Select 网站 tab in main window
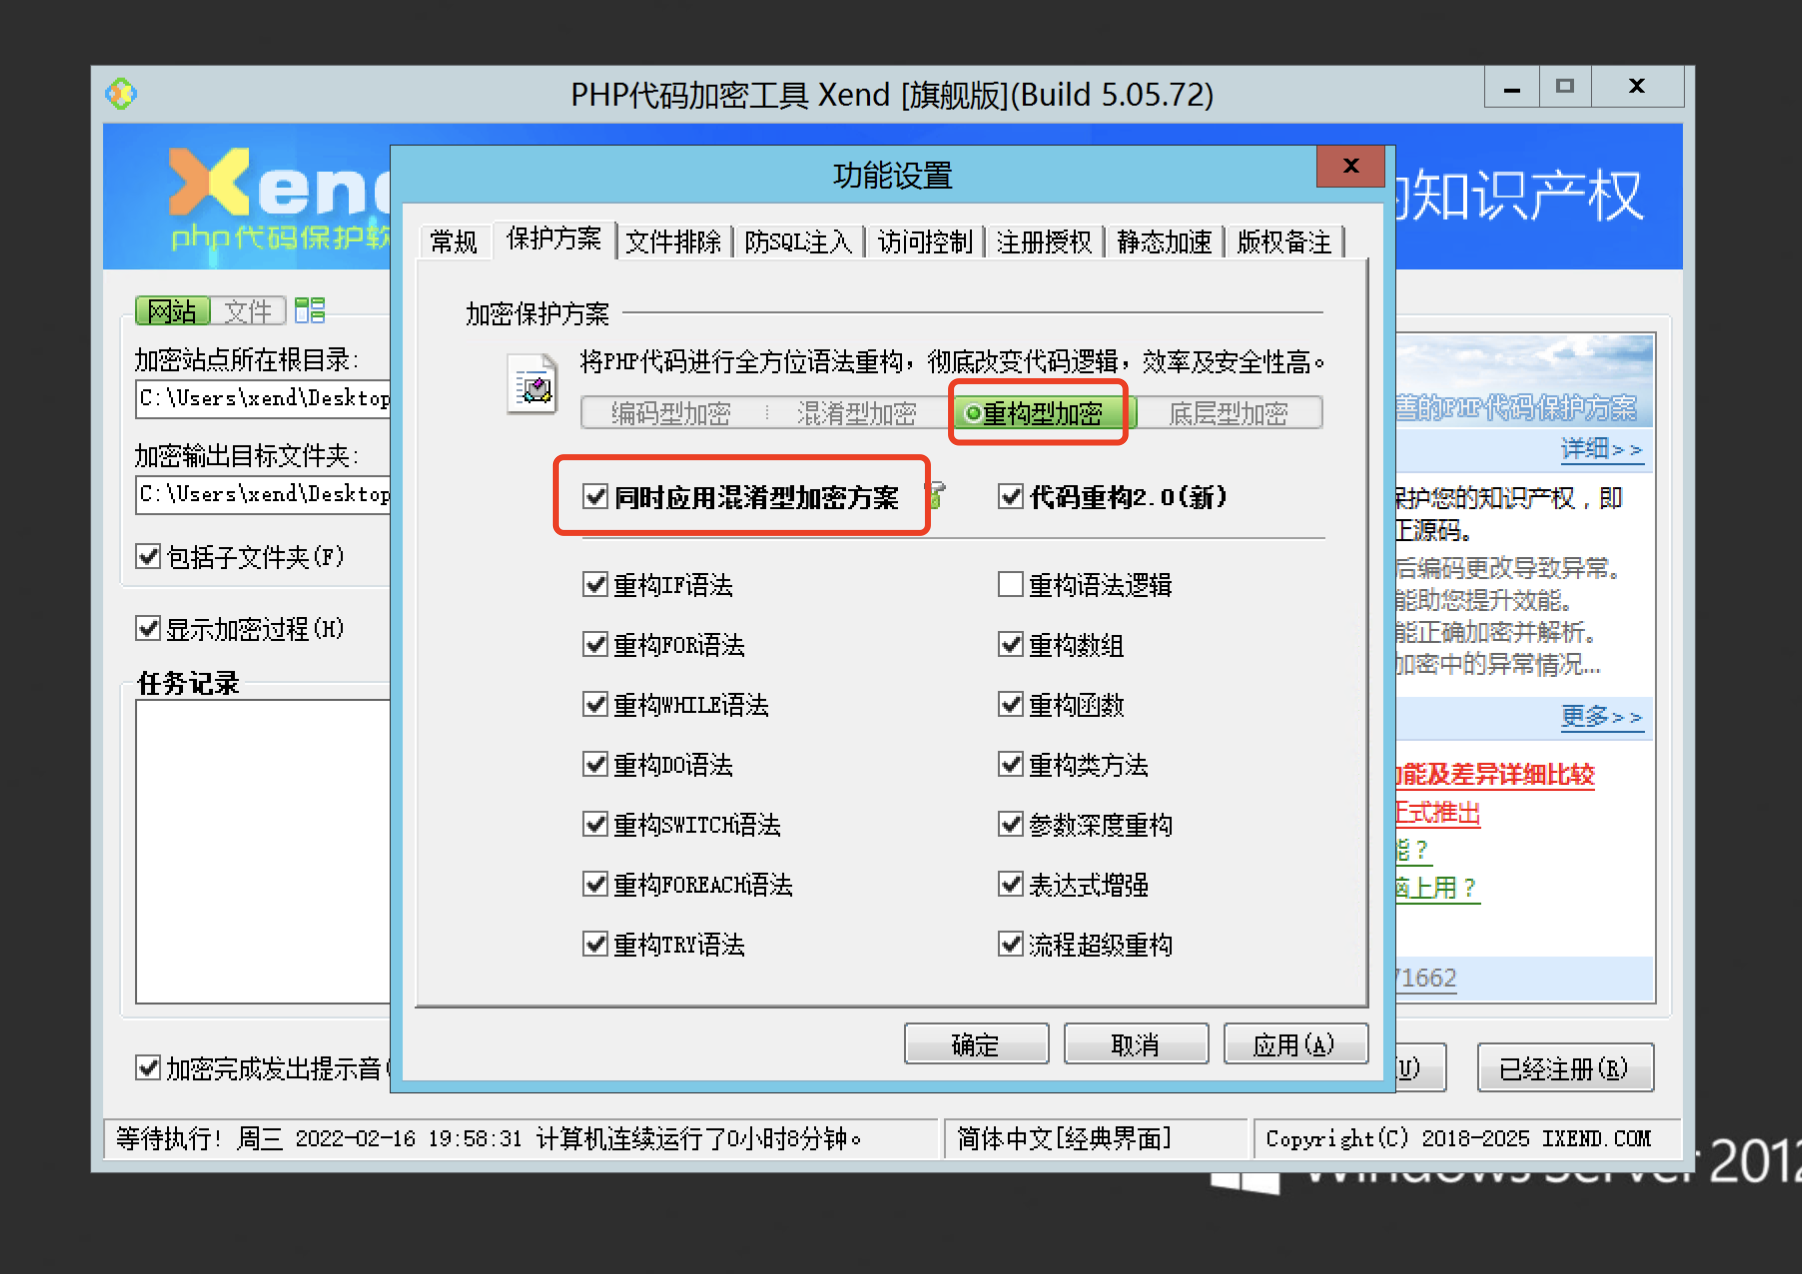Viewport: 1802px width, 1274px height. (x=173, y=311)
